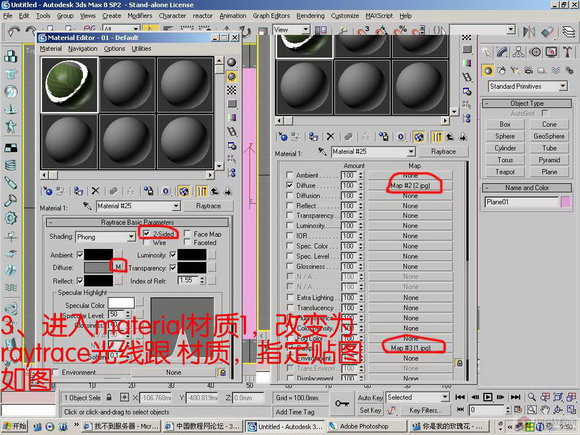The width and height of the screenshot is (580, 435).
Task: Uncheck the Diffuse map checkbox
Action: [290, 185]
